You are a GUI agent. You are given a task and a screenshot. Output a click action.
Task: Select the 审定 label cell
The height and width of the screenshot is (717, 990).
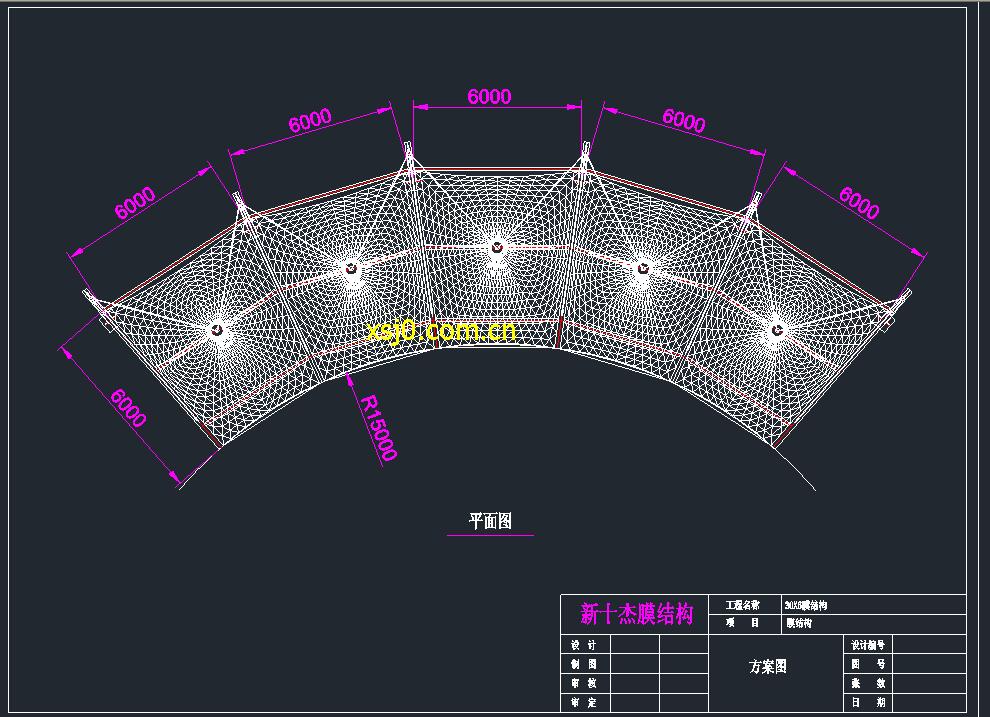click(x=584, y=702)
